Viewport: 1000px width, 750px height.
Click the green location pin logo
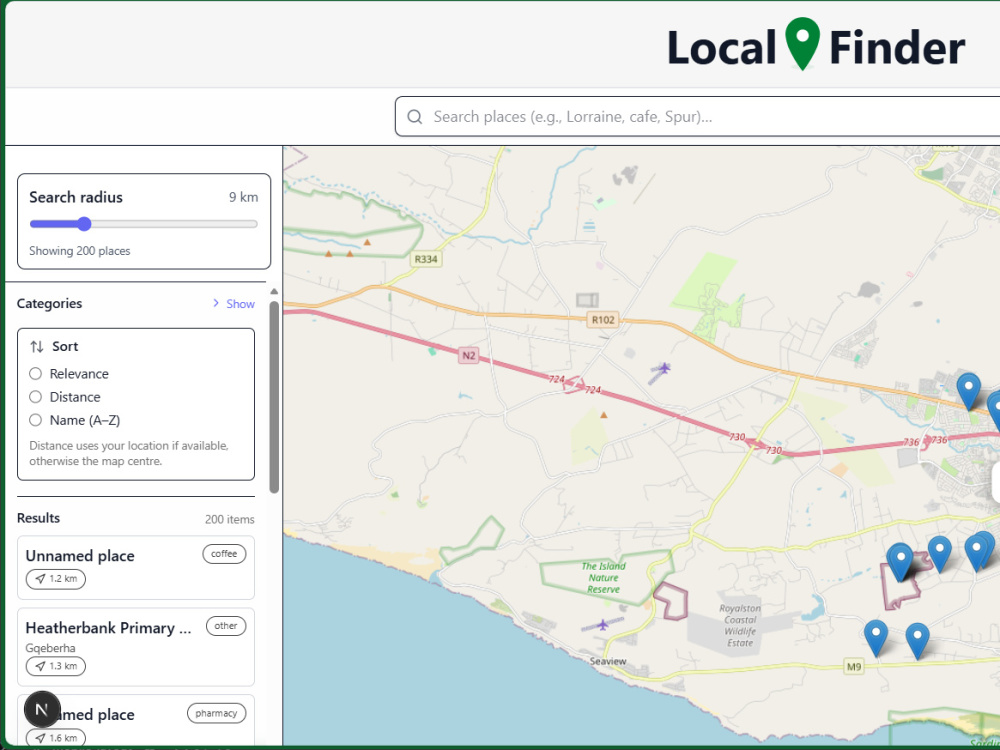(802, 44)
